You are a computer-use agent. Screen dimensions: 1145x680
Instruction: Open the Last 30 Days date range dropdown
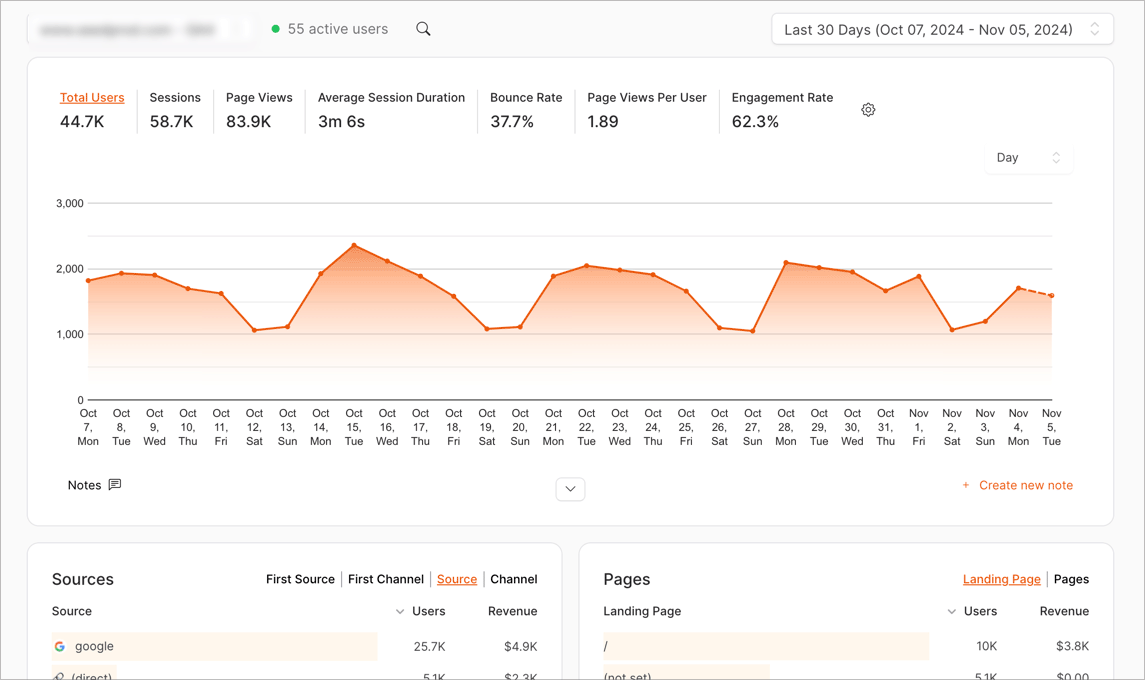click(x=941, y=29)
